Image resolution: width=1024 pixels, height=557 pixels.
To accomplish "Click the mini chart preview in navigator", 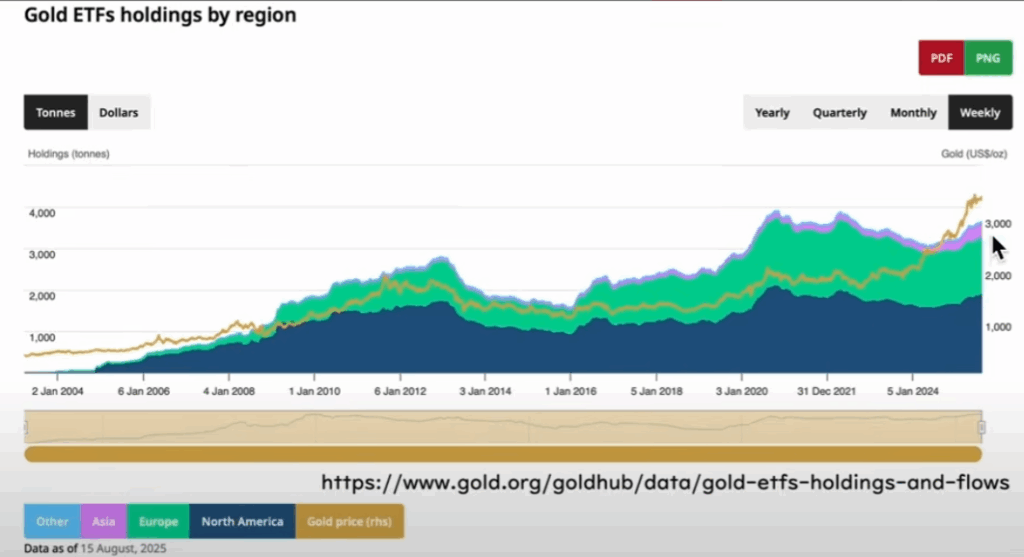I will 500,427.
